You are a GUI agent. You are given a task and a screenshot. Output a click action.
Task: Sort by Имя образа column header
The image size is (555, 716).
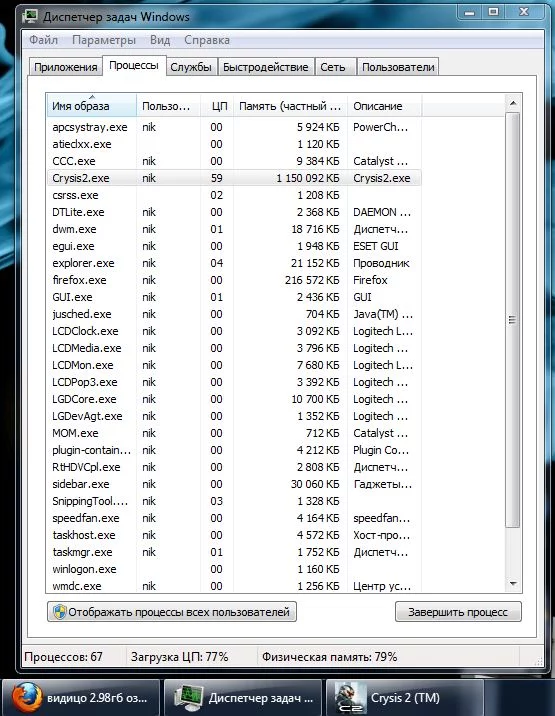[91, 106]
